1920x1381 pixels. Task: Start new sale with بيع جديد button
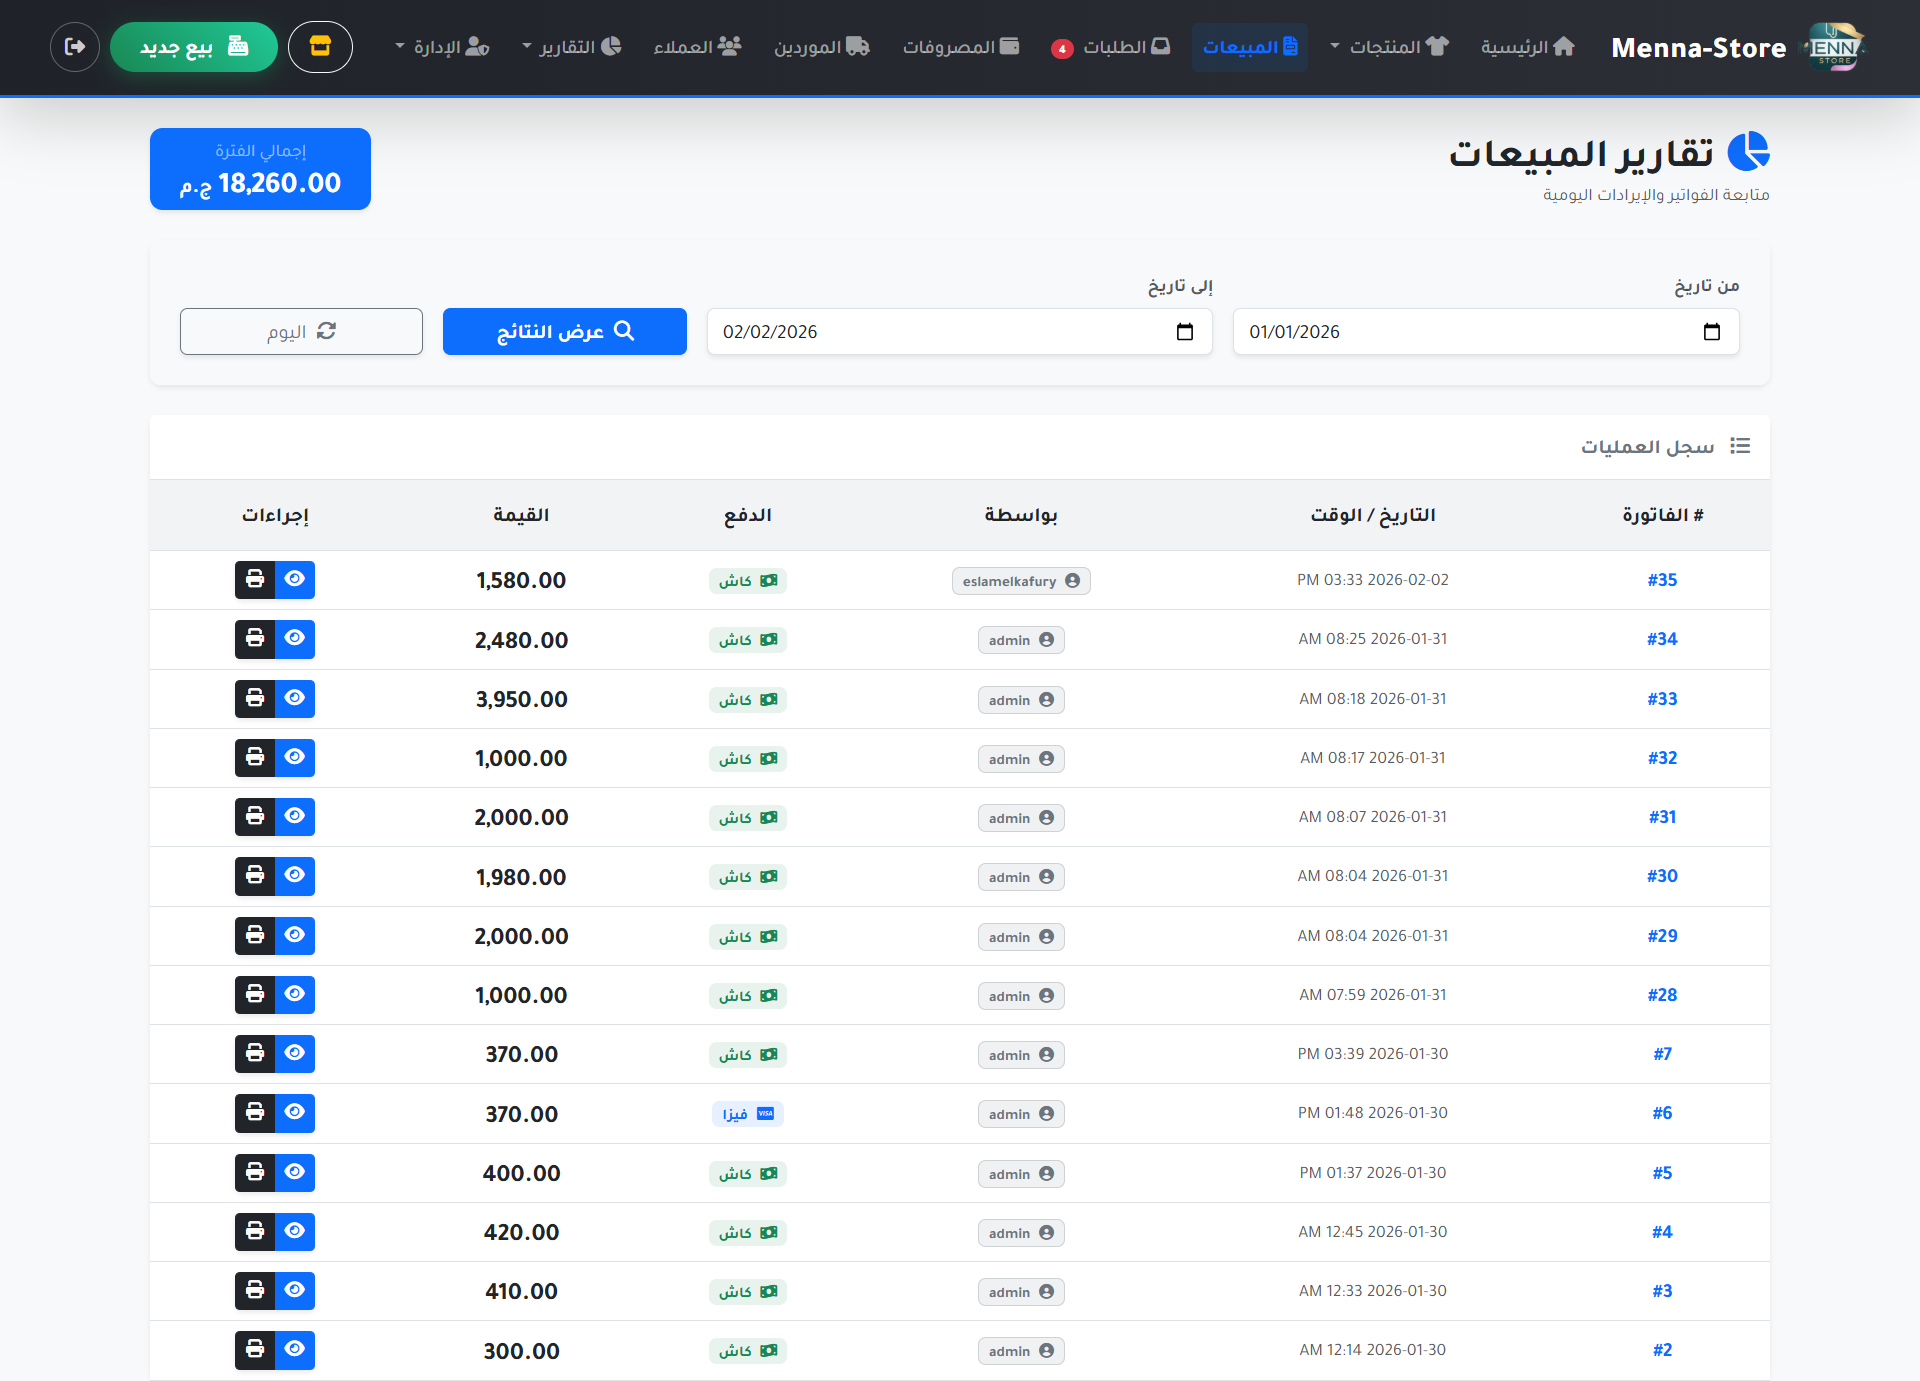(x=194, y=47)
